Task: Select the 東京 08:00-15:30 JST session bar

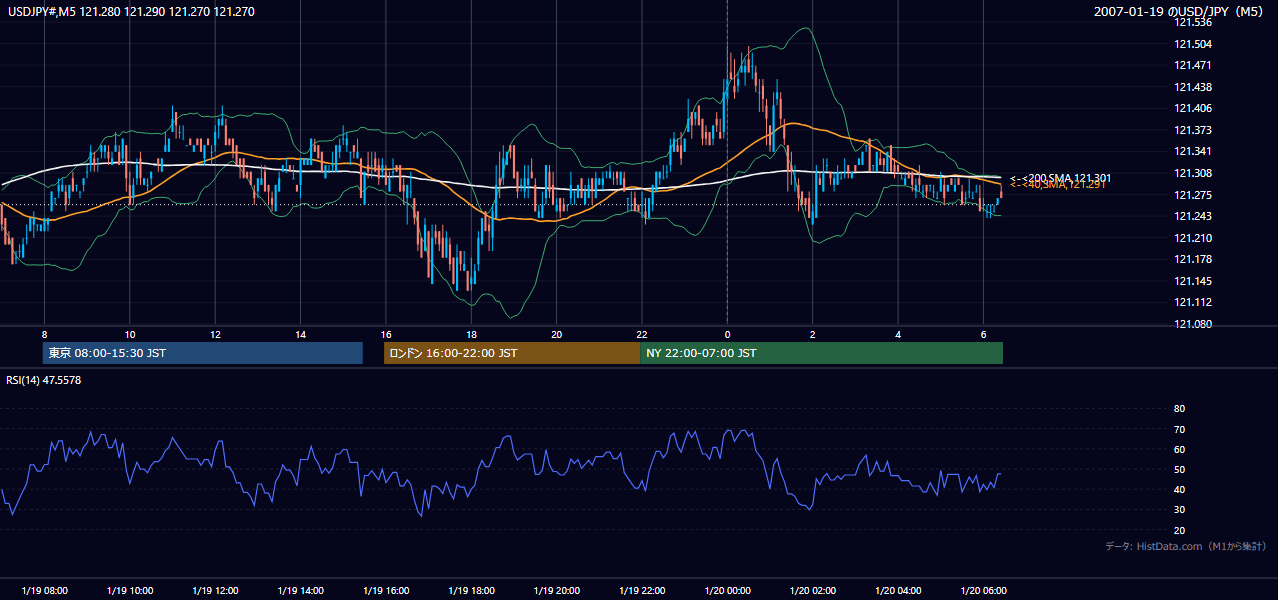Action: (203, 353)
